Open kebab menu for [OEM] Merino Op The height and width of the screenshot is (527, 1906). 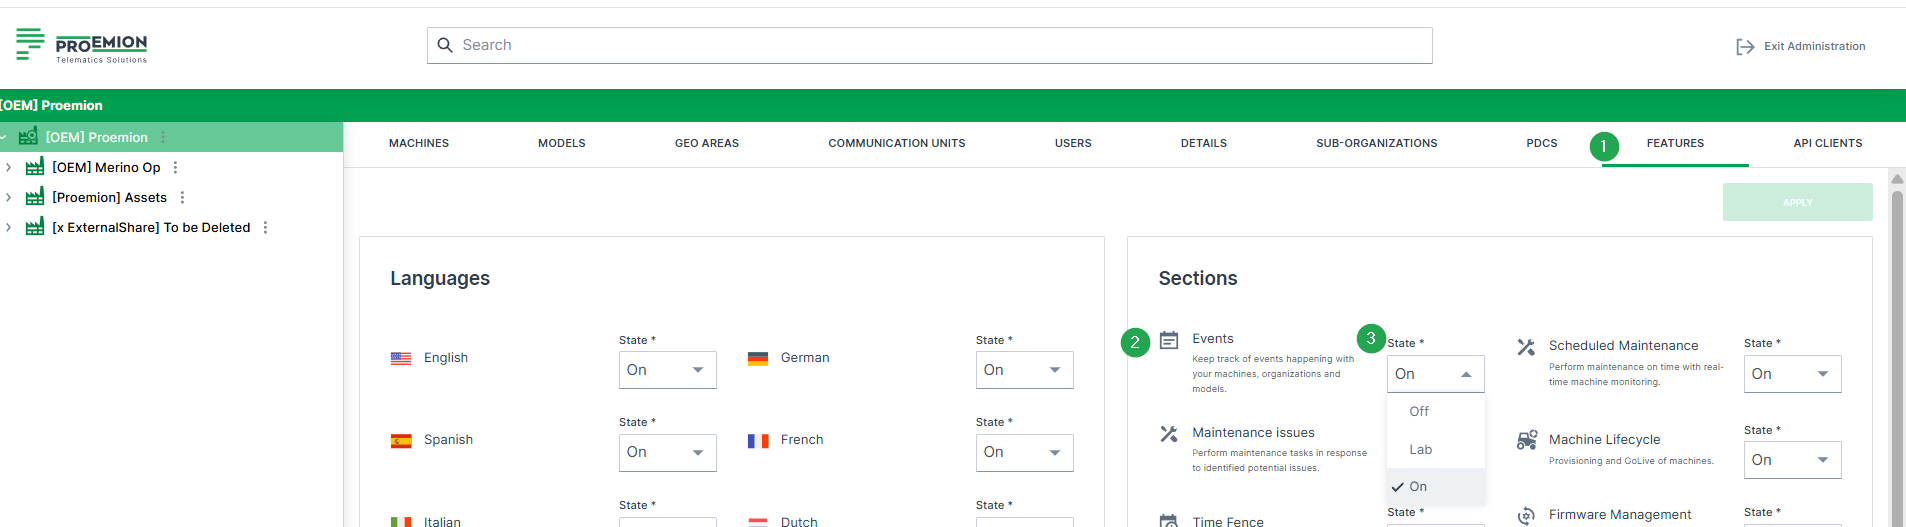tap(176, 168)
